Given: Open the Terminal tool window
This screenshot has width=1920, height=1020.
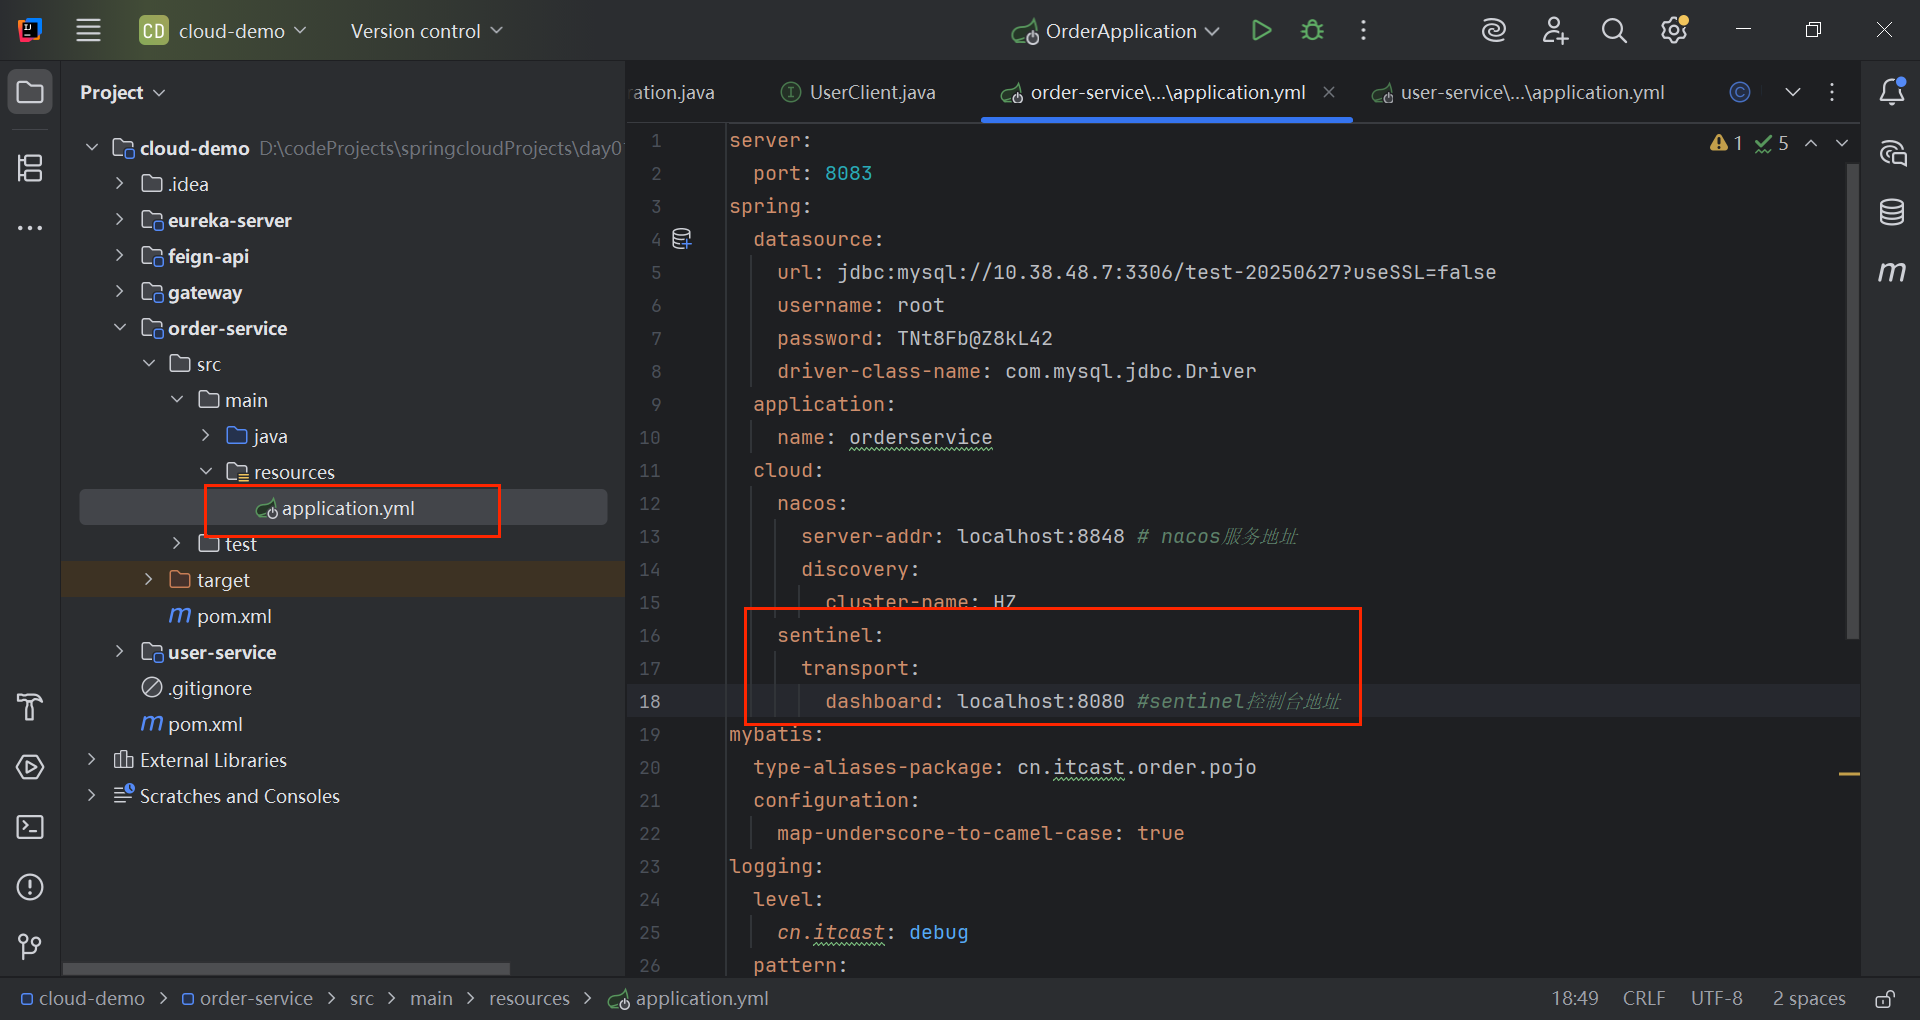Looking at the screenshot, I should (x=30, y=827).
